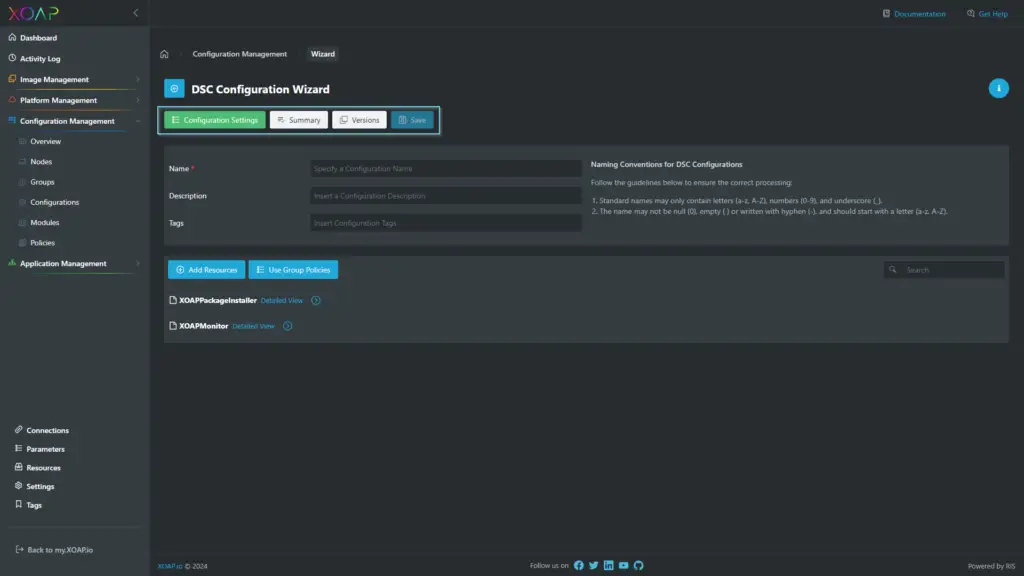Open Configuration Management breadcrumb
Image resolution: width=1024 pixels, height=576 pixels.
click(x=240, y=54)
